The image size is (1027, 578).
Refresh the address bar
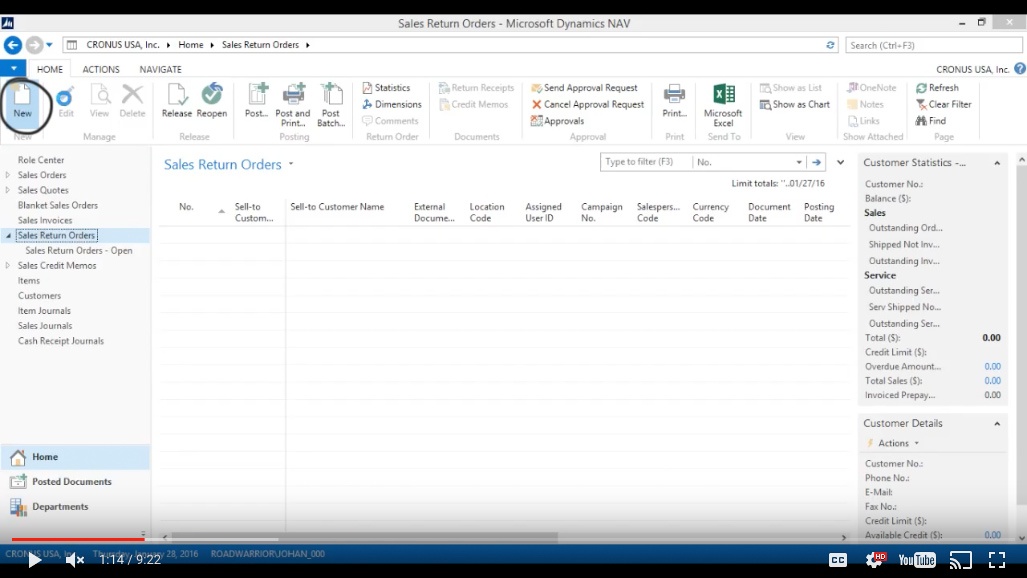pyautogui.click(x=830, y=45)
